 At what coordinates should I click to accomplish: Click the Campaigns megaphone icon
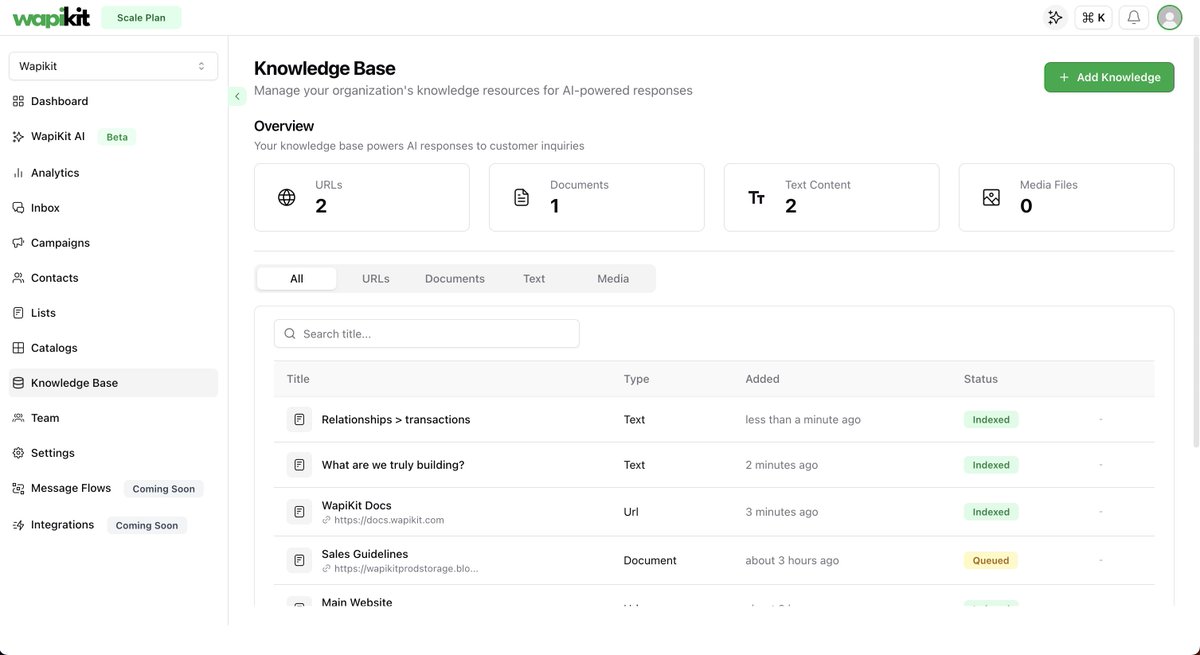click(18, 243)
